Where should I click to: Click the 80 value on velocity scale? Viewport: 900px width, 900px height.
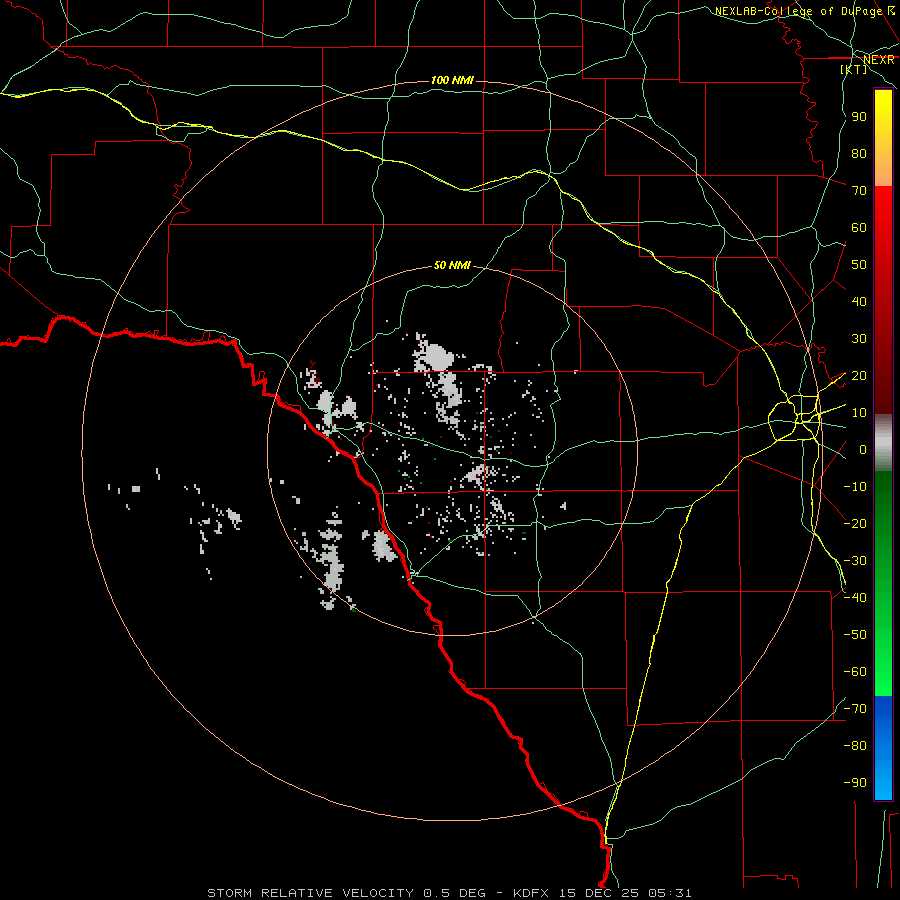coord(859,154)
